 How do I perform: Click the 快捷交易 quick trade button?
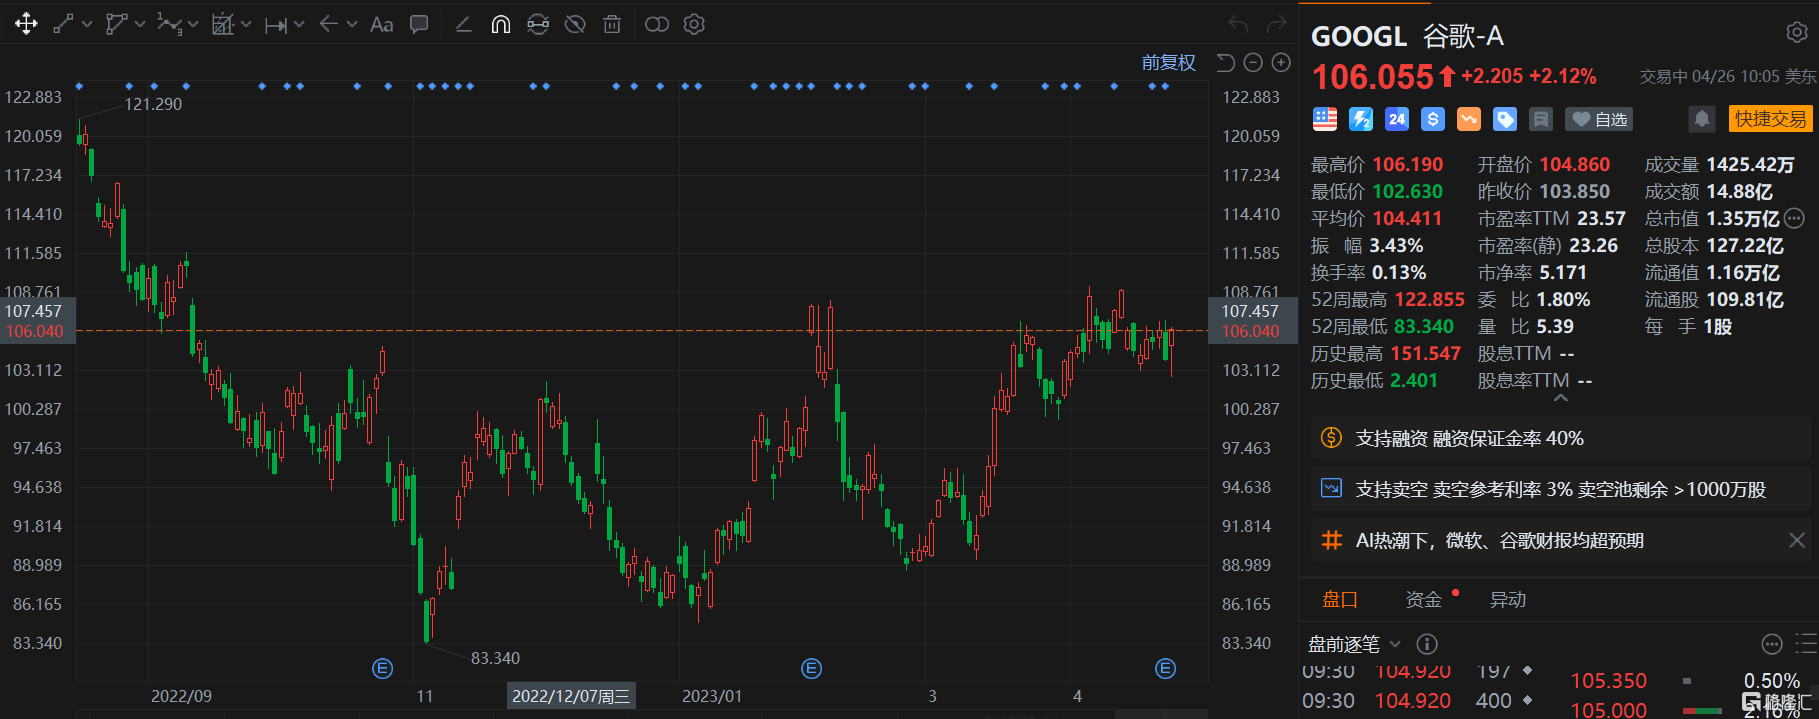(1770, 119)
